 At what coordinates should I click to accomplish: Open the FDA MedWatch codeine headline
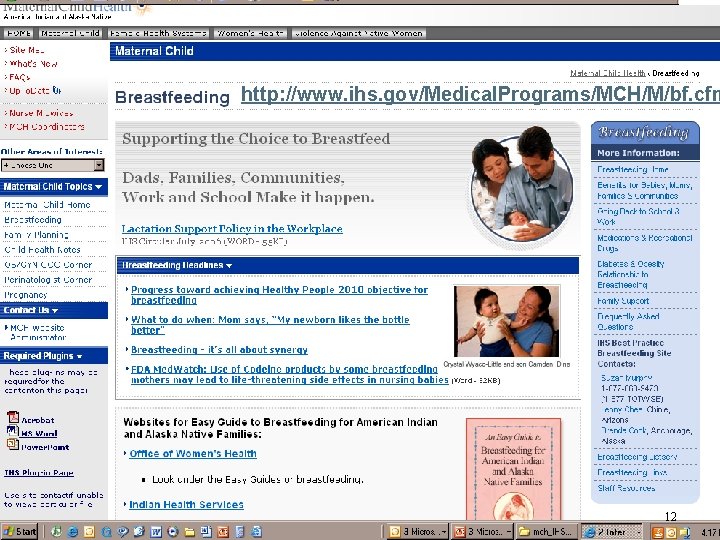coord(289,374)
